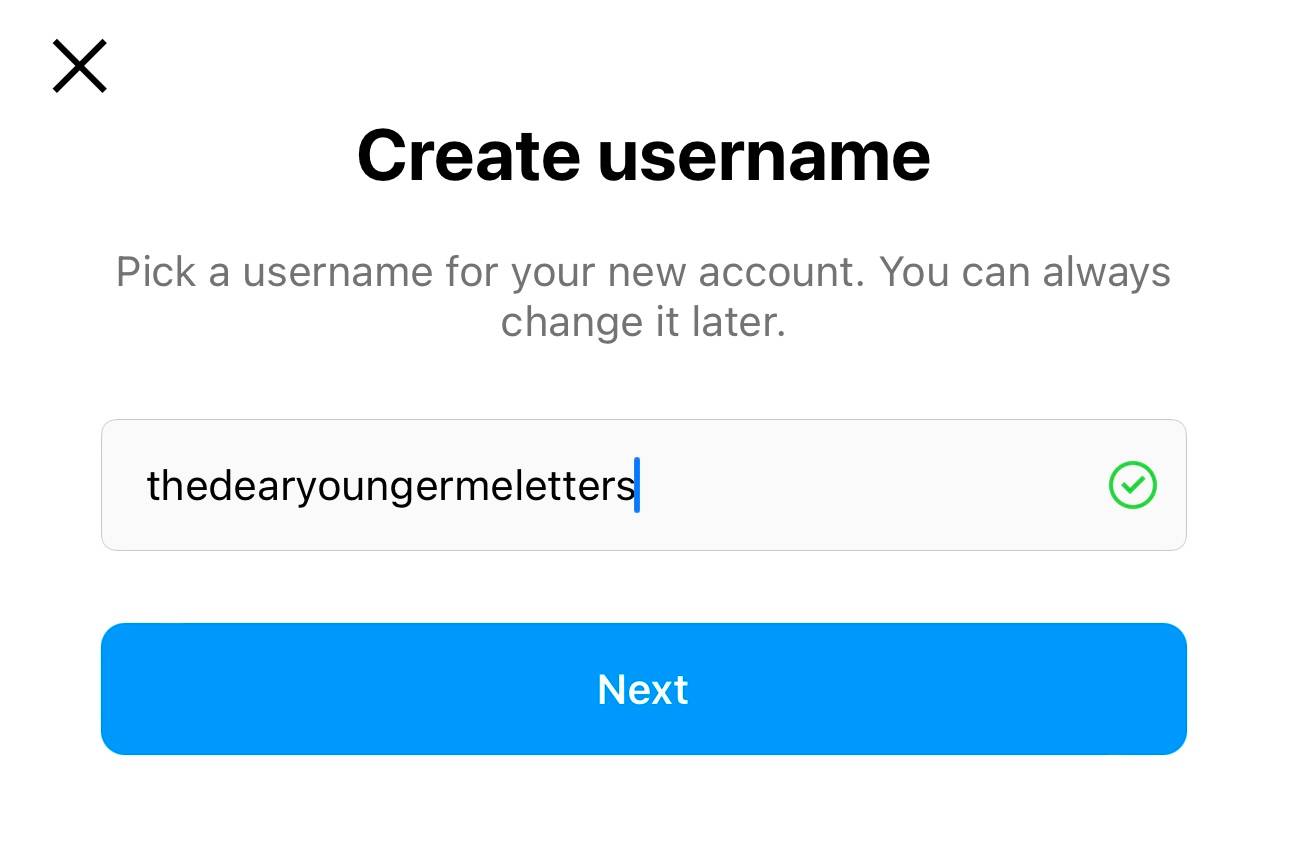Select the availability check circle icon

[x=1132, y=485]
